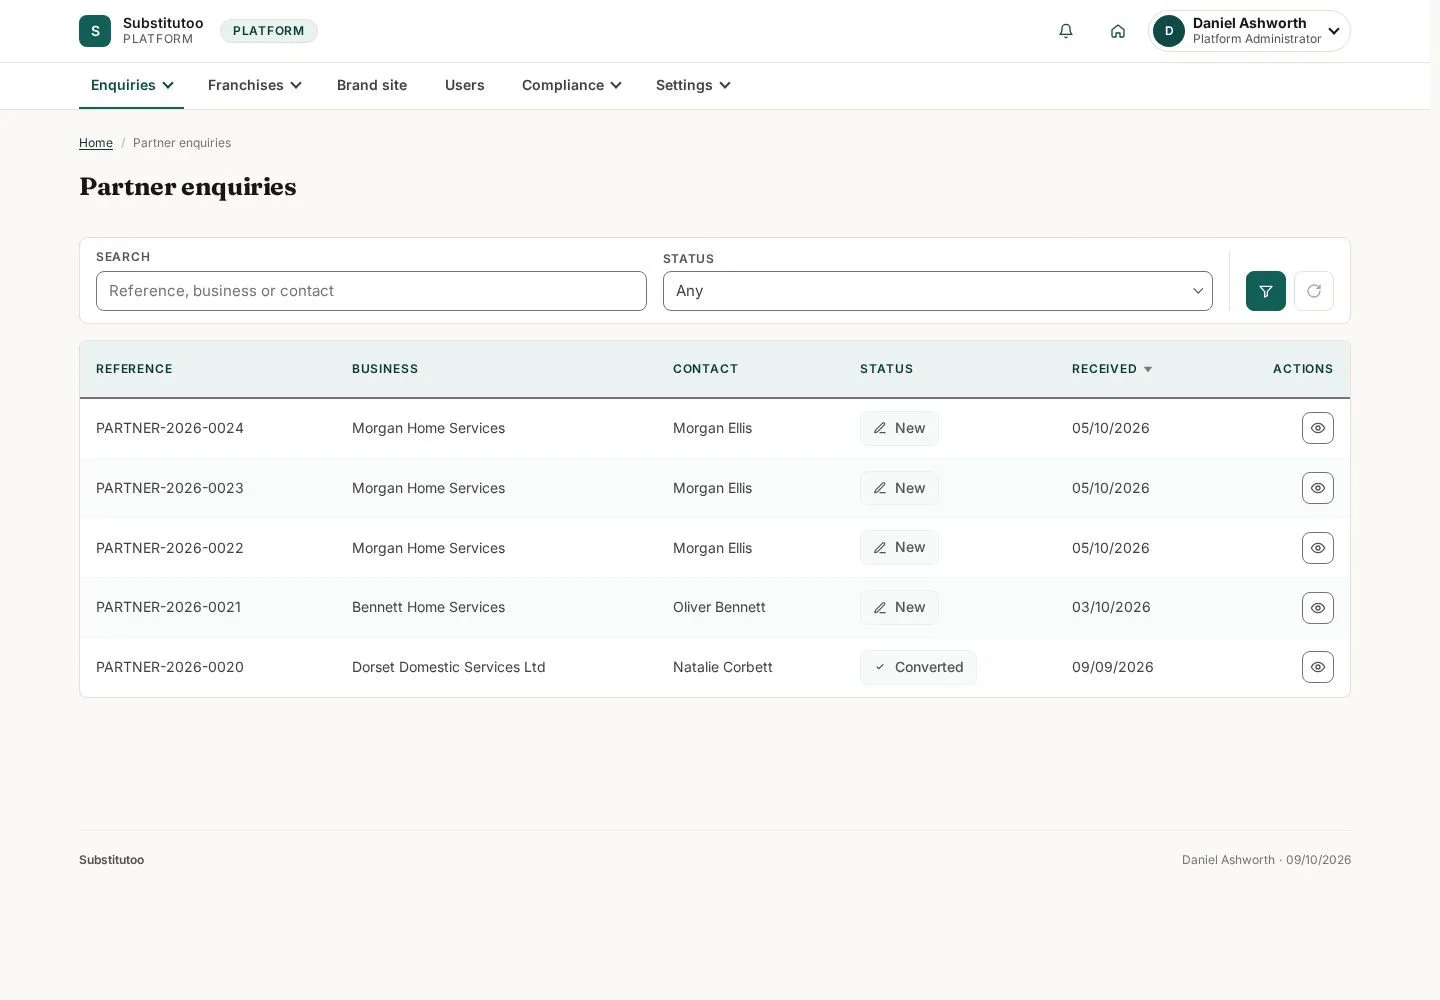Click Daniel Ashworth's avatar circle
The image size is (1440, 1000).
1169,31
